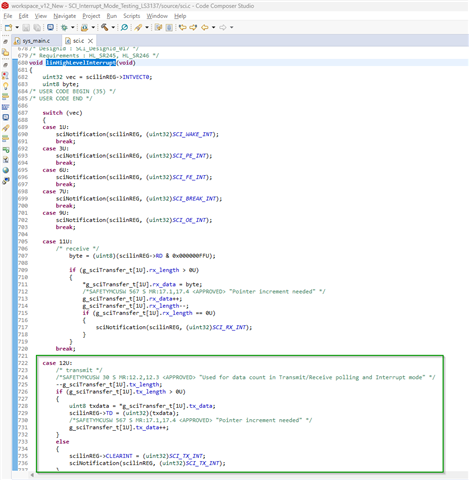Select the sci.c editor tab
Viewport: 469px width, 480px height.
pos(78,41)
